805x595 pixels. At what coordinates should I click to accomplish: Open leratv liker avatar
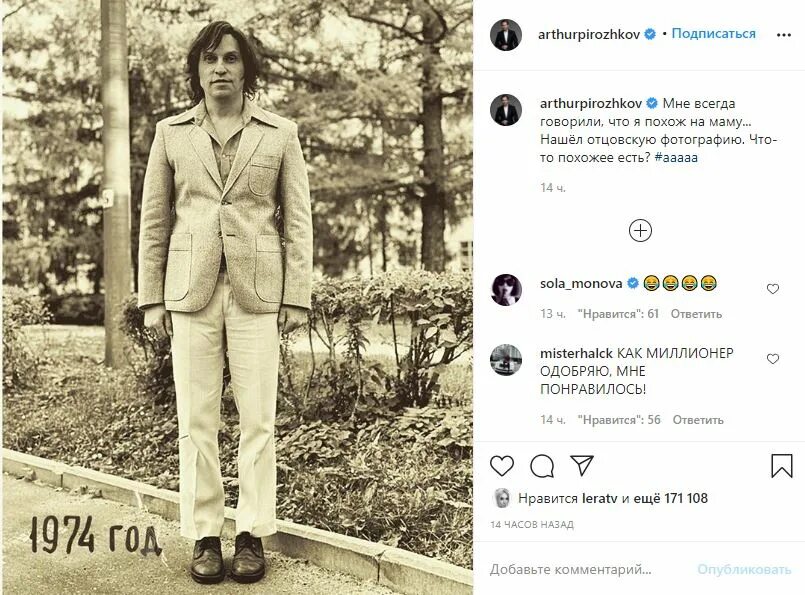(501, 498)
